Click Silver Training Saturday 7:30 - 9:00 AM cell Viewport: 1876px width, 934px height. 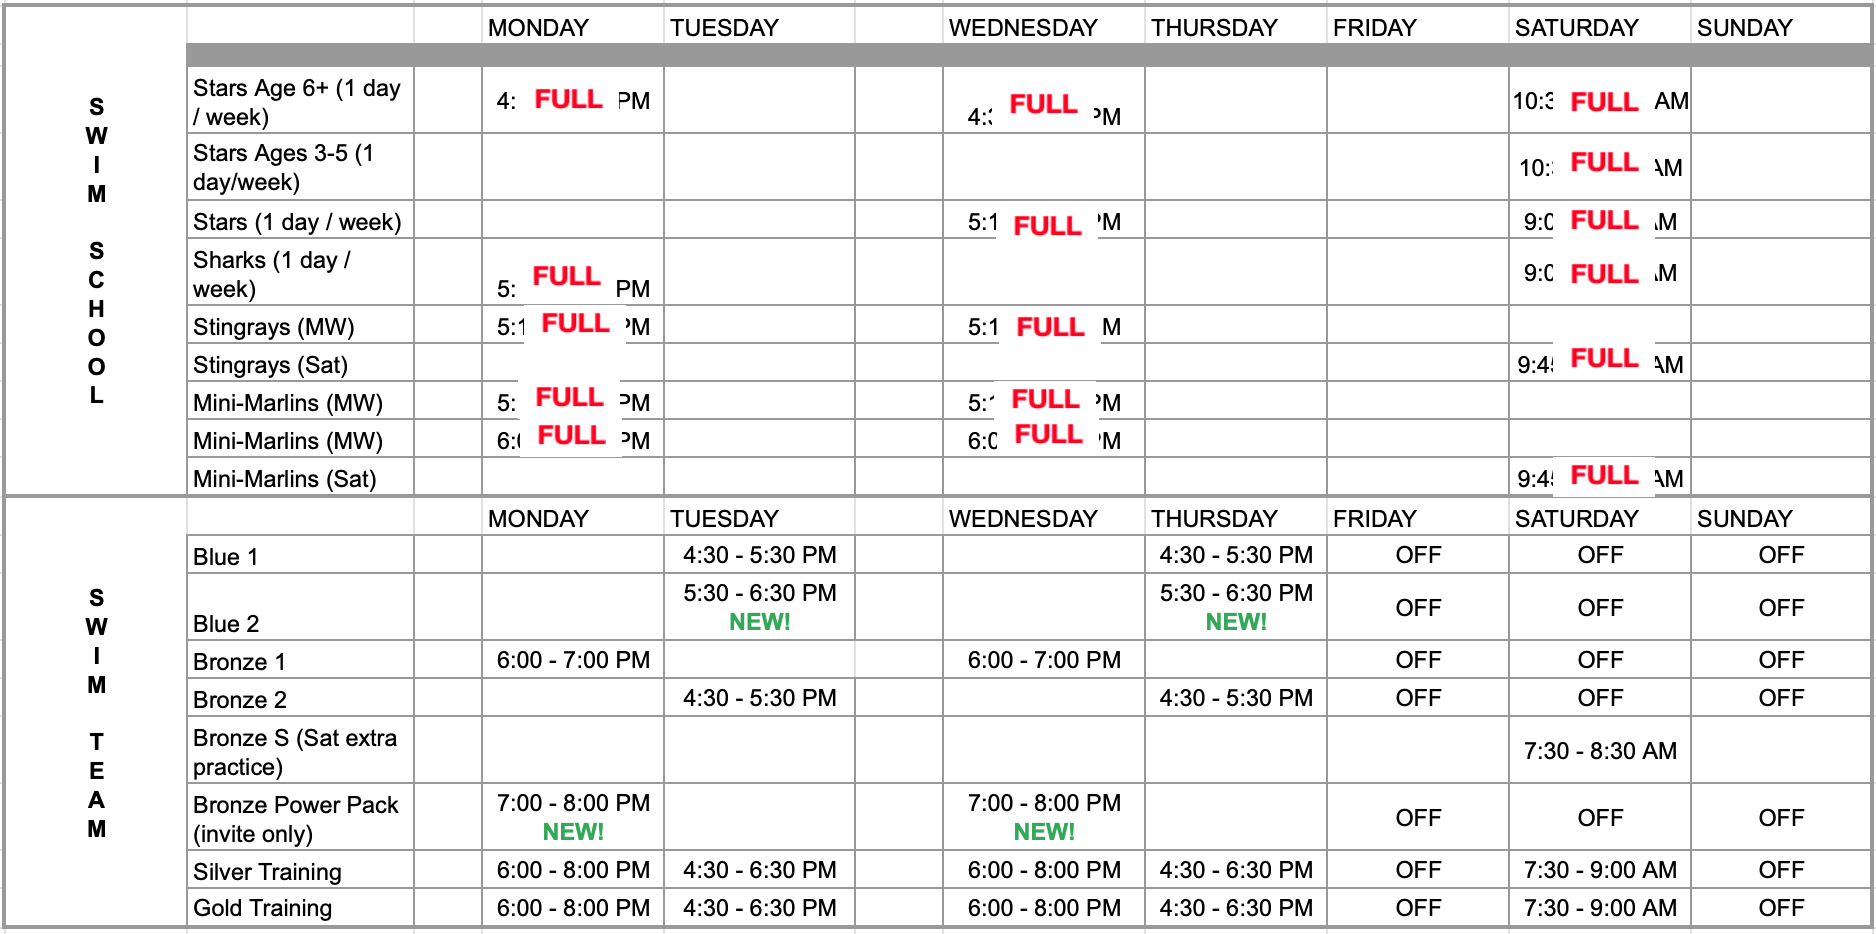(1599, 870)
